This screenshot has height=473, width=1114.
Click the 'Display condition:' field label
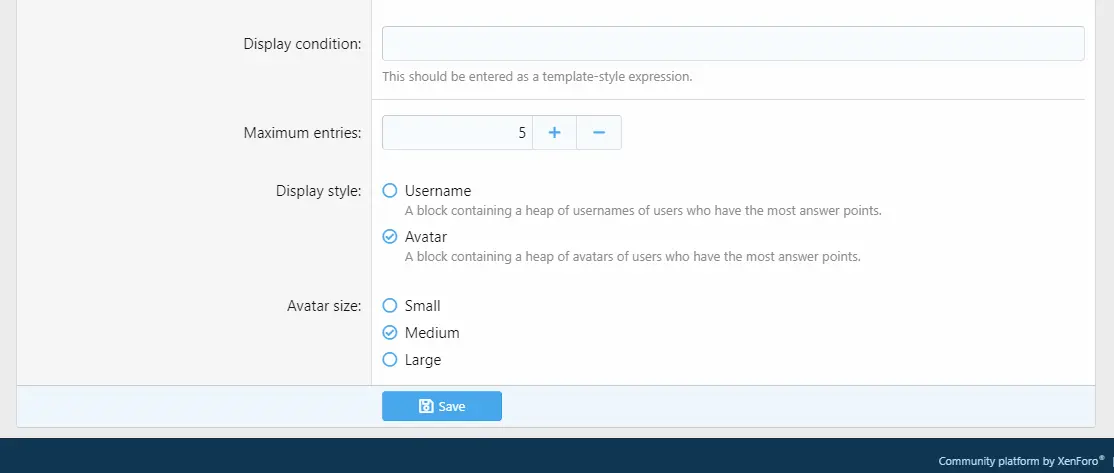[x=302, y=44]
